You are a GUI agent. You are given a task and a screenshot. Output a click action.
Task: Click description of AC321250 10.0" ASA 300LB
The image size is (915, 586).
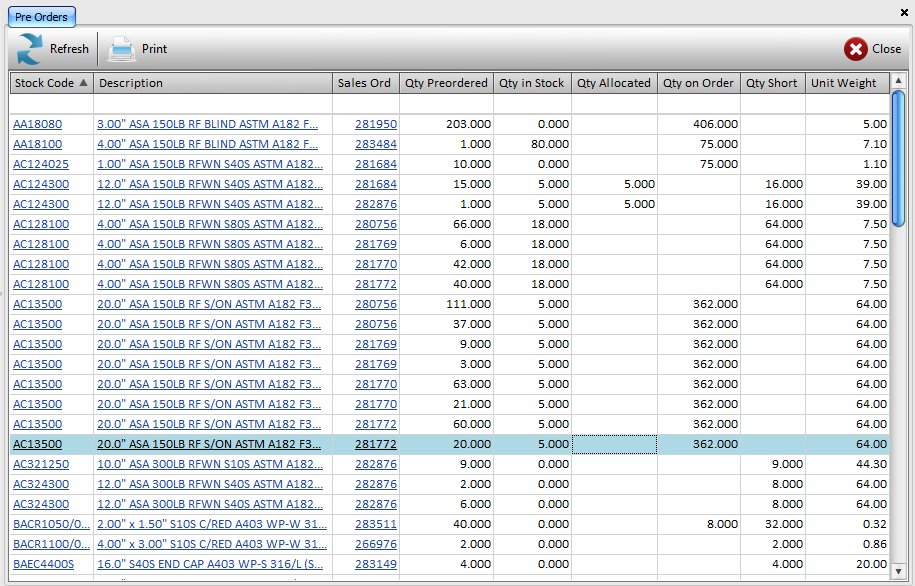pos(209,465)
